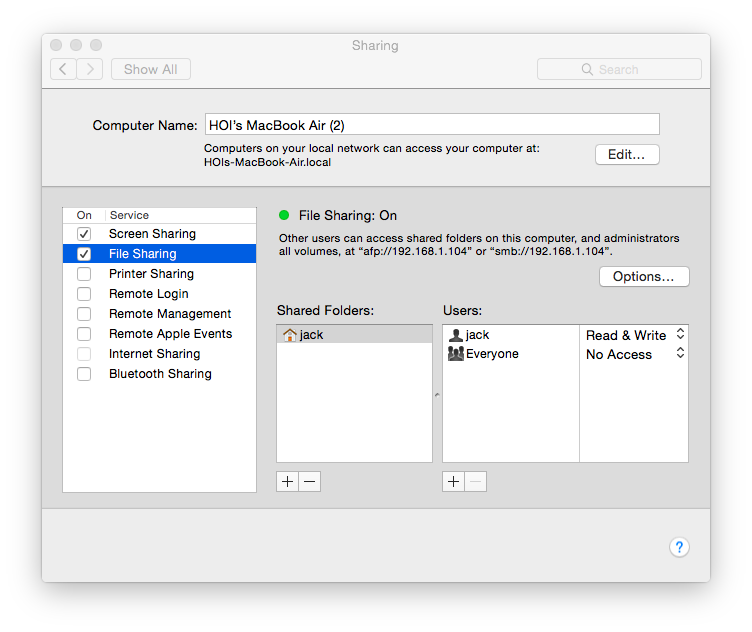Viewport: 752px width, 632px height.
Task: Select the jack row in Users list
Action: pos(565,335)
